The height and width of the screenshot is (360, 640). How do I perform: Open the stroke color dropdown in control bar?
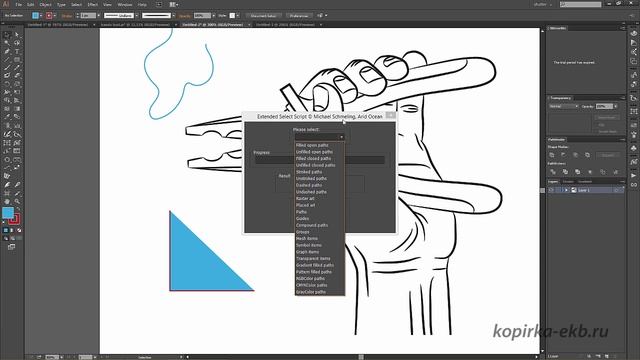[54, 16]
